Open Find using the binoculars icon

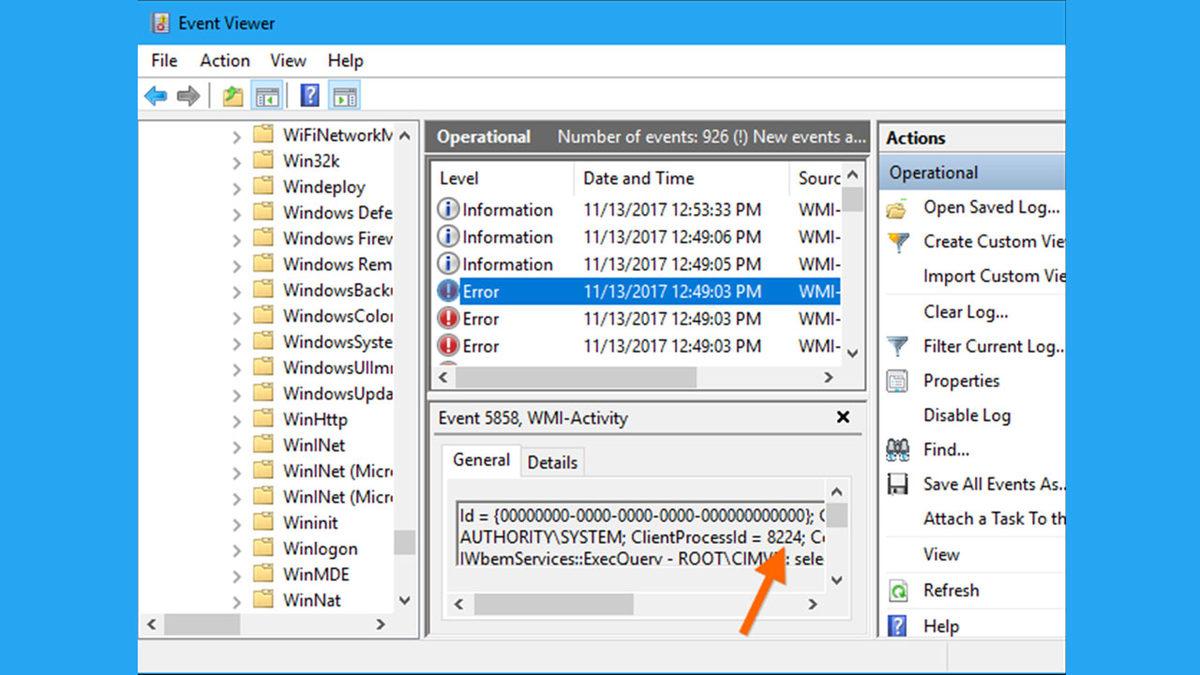coord(898,450)
